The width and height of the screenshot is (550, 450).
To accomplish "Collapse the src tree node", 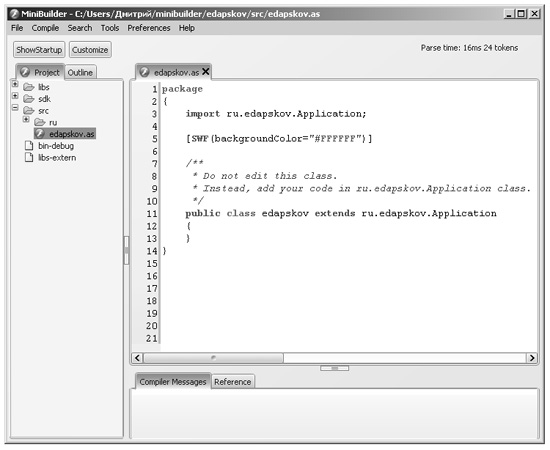I will [x=15, y=108].
